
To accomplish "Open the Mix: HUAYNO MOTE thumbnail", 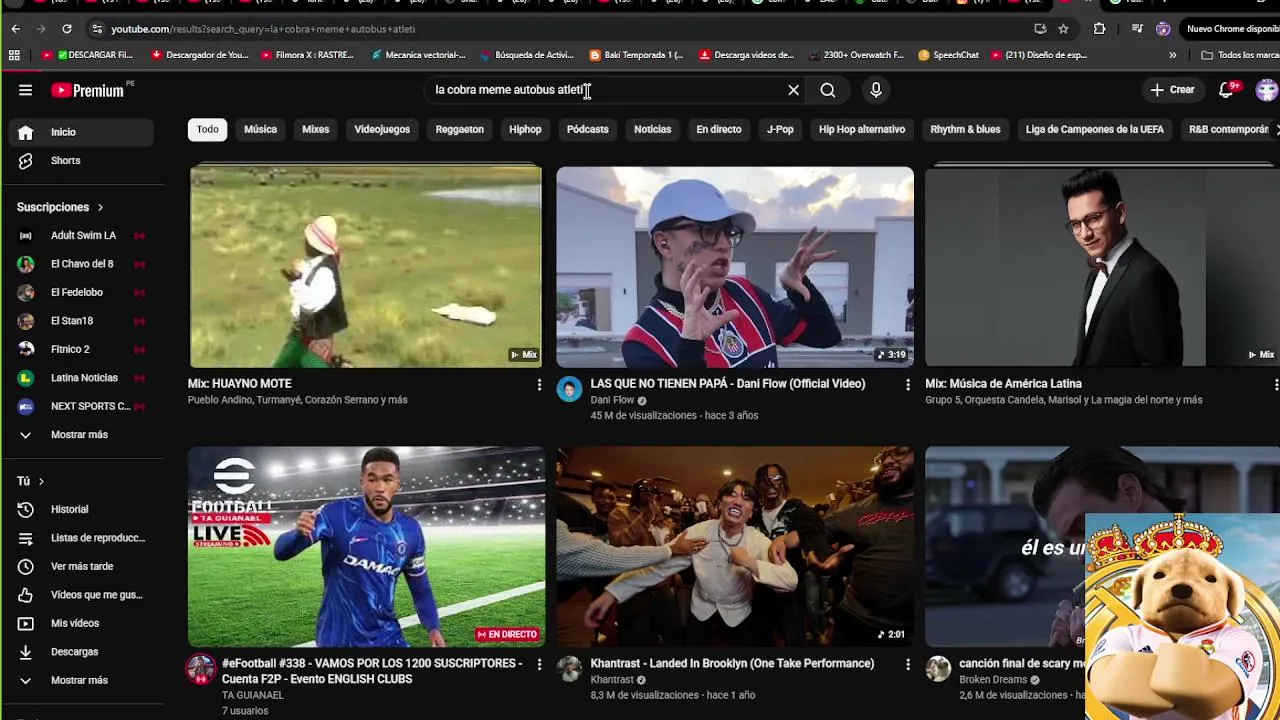I will point(366,267).
